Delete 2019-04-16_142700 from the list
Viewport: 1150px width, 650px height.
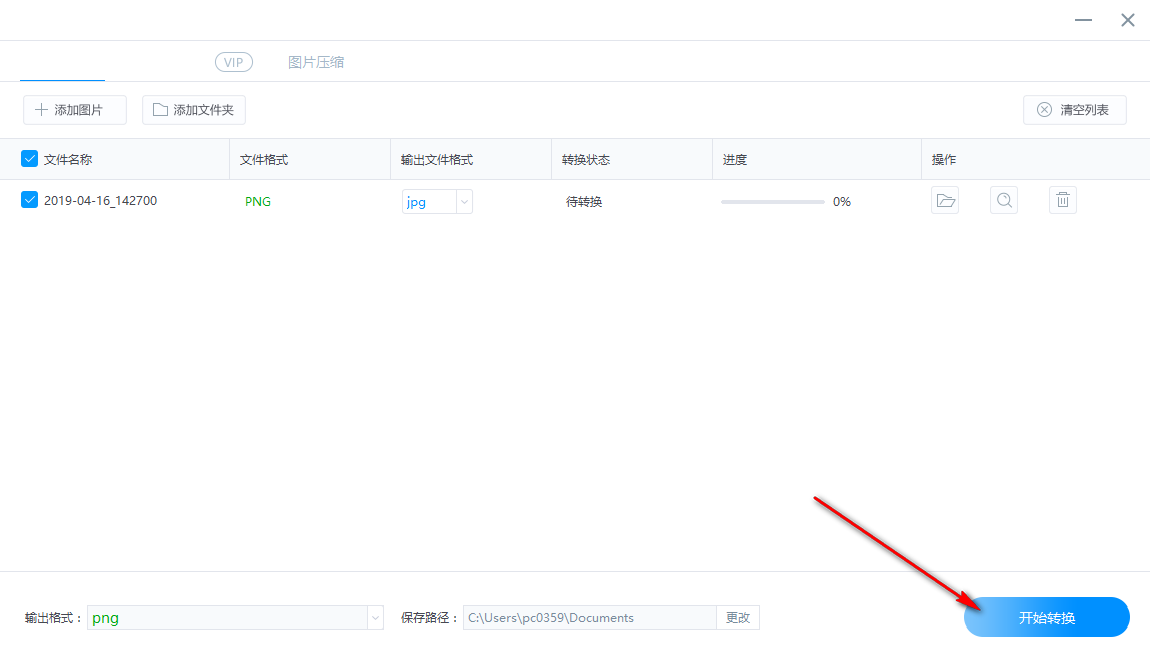pos(1062,200)
